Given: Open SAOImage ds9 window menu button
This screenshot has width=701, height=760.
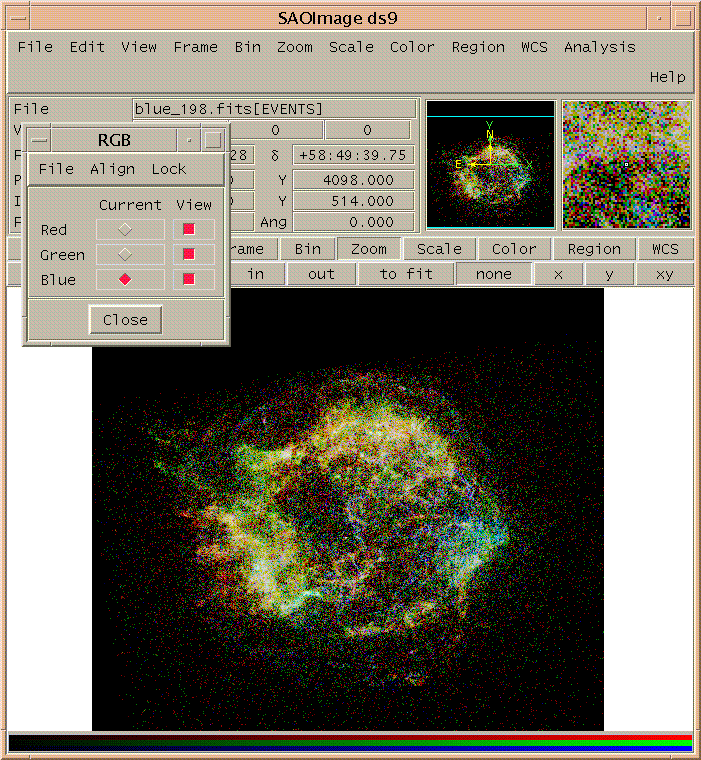Looking at the screenshot, I should click(18, 18).
